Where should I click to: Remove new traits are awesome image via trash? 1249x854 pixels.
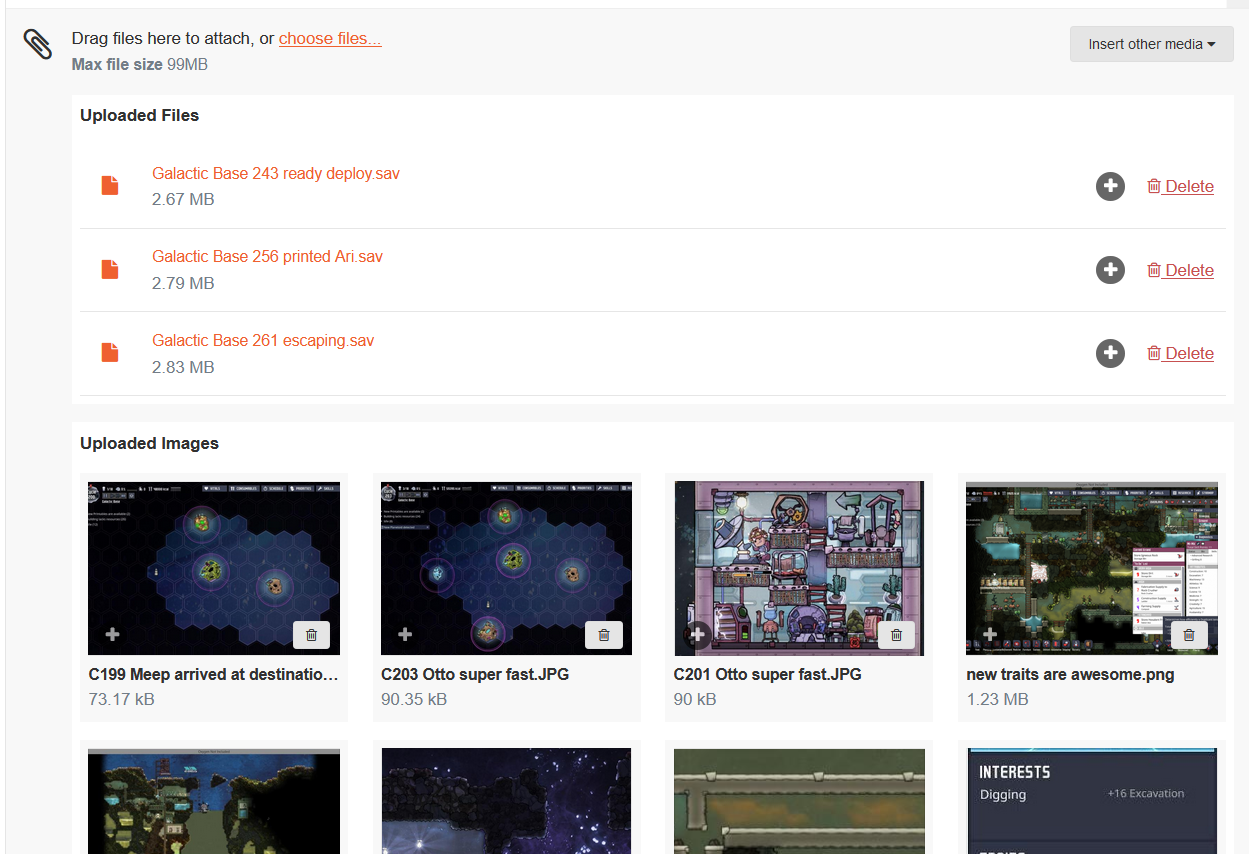1188,635
